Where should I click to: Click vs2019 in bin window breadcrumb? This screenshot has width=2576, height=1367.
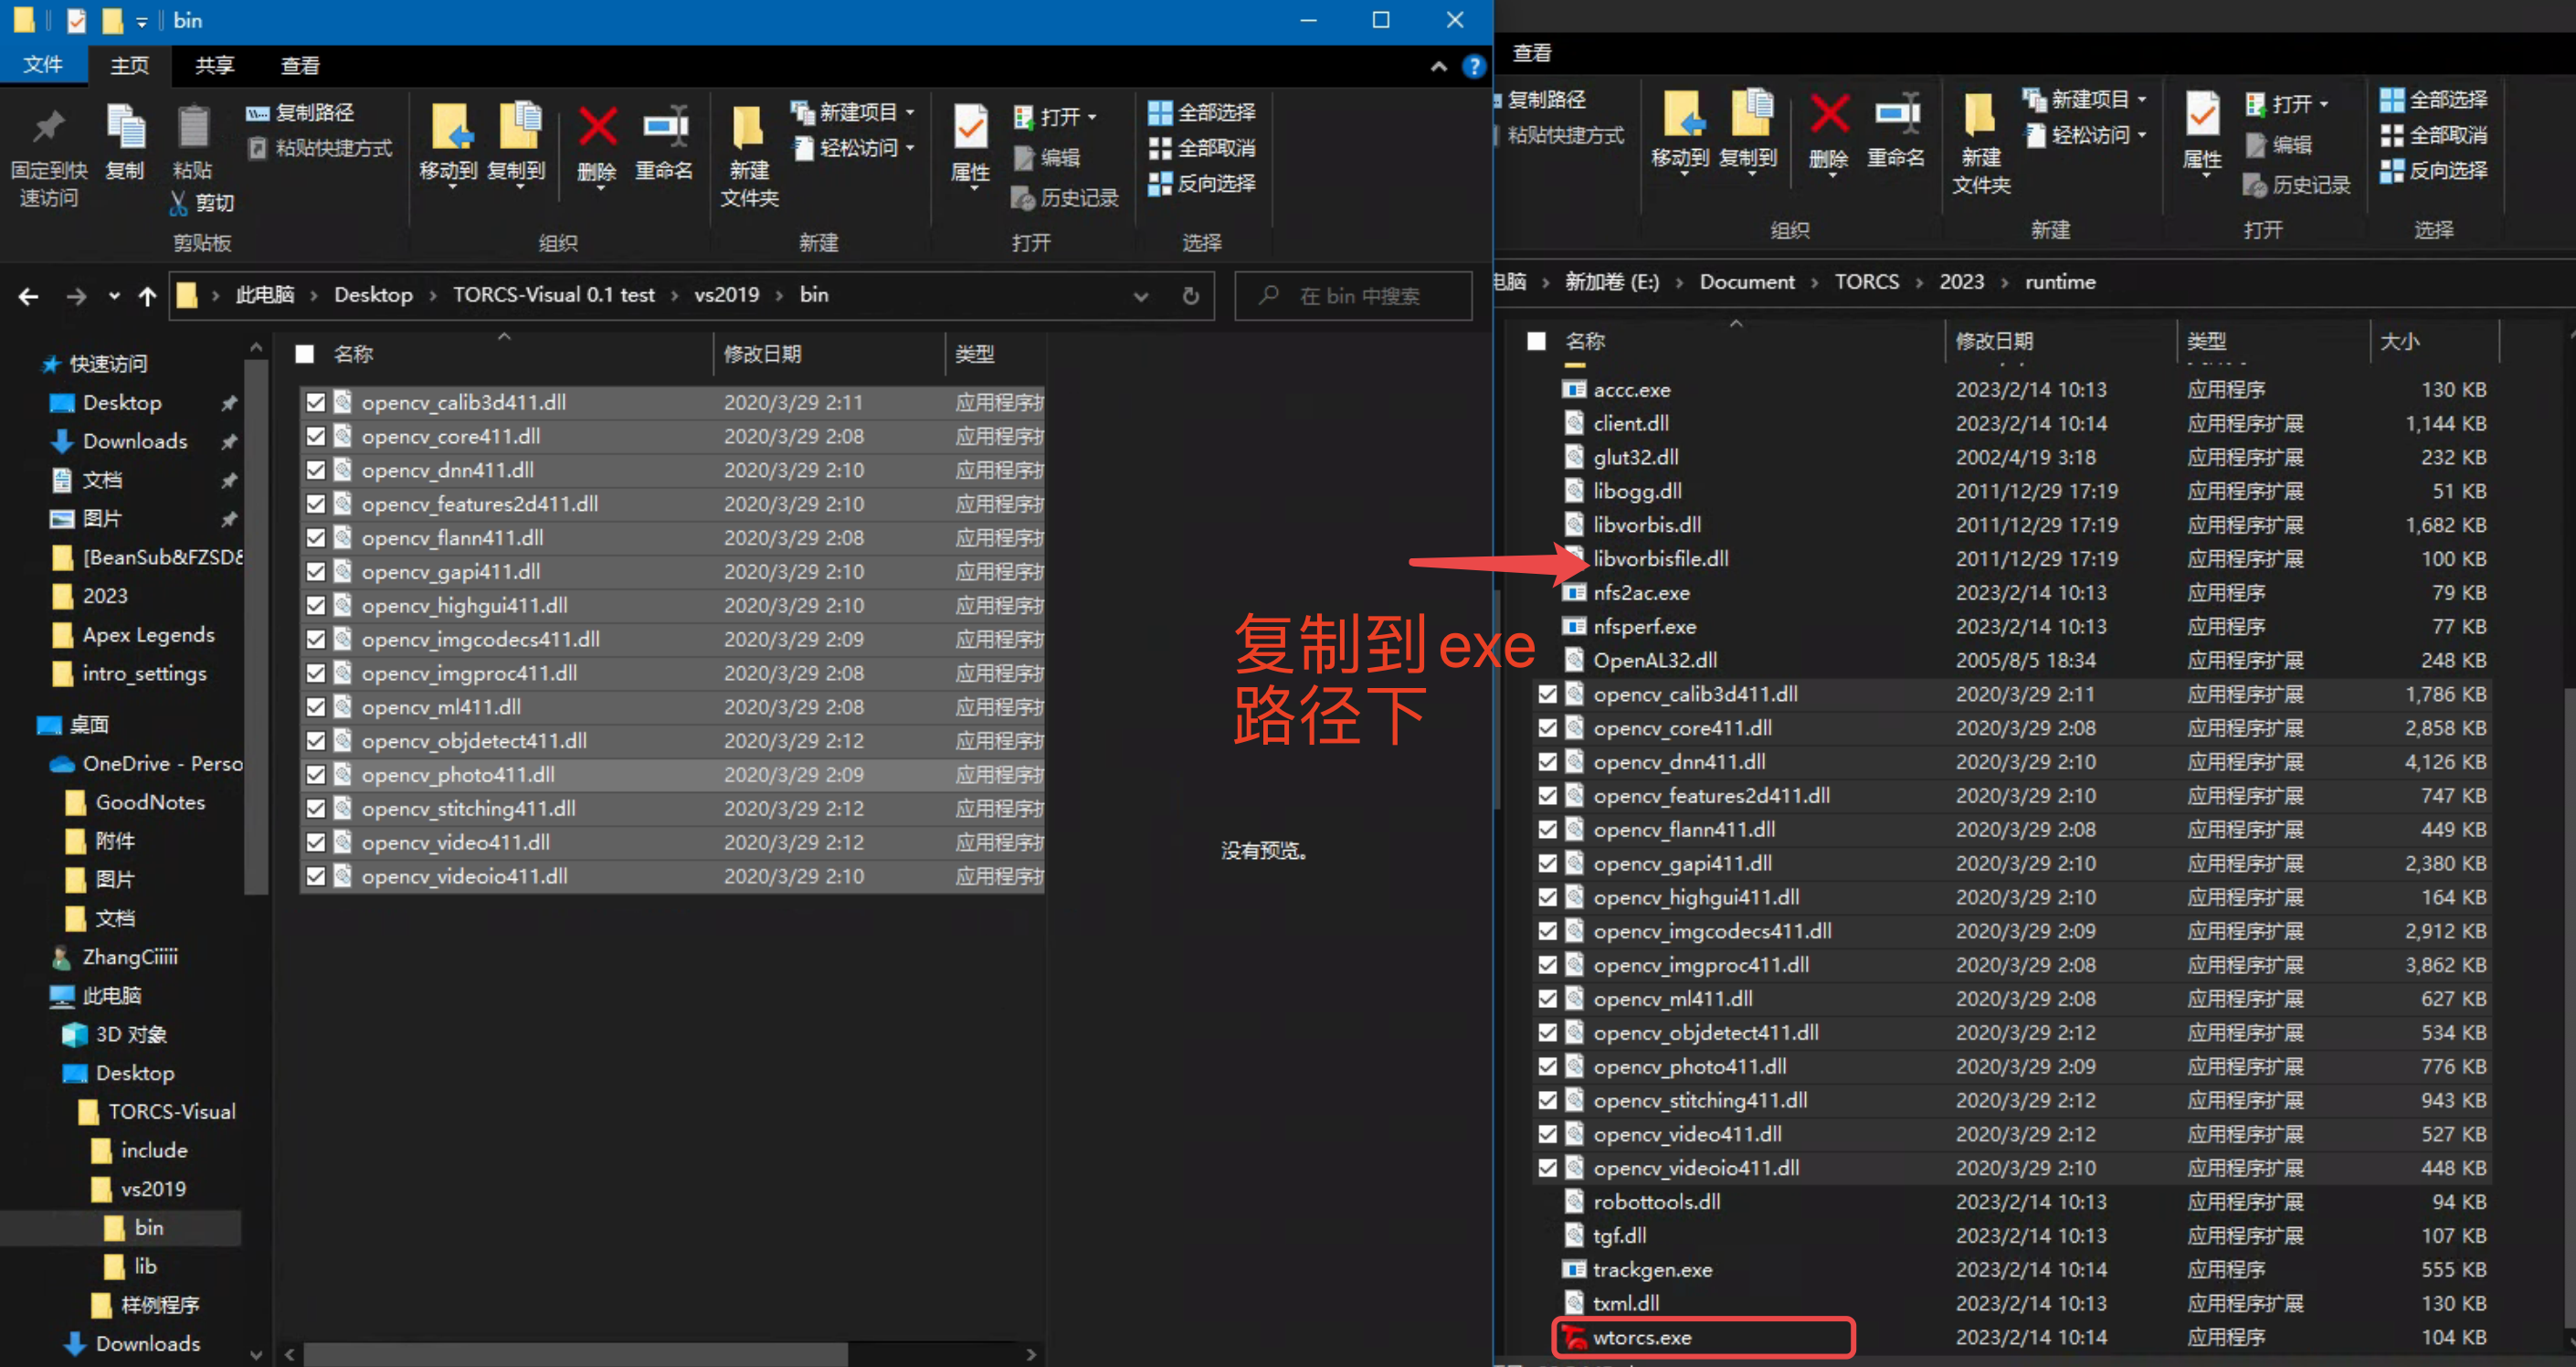pos(727,295)
